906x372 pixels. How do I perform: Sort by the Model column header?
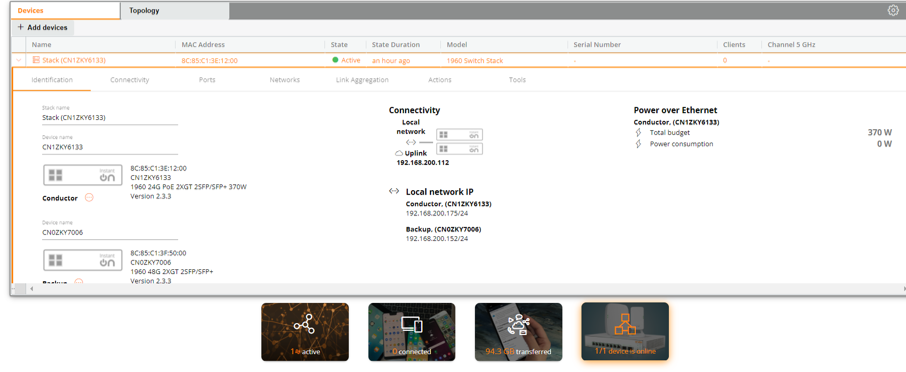tap(456, 44)
